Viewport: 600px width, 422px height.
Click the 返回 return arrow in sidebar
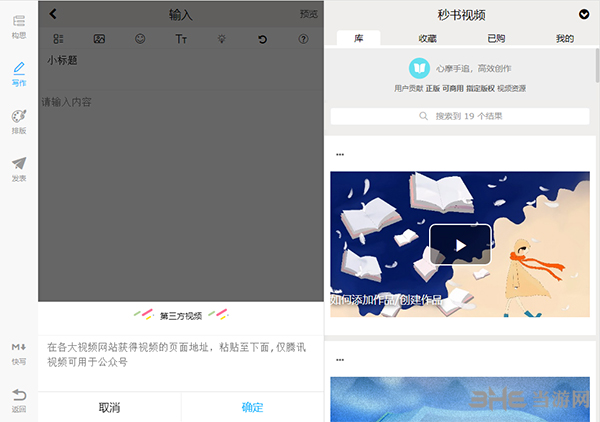pos(18,399)
